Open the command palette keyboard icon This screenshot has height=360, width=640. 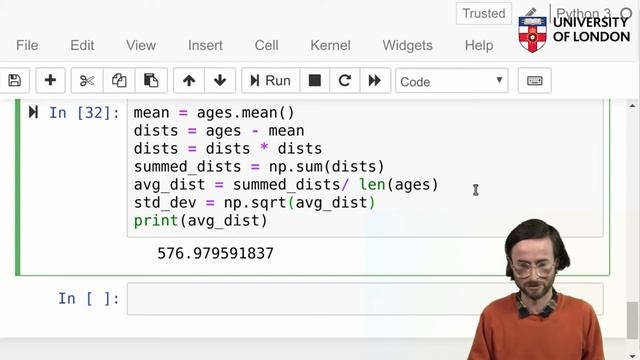pyautogui.click(x=535, y=80)
